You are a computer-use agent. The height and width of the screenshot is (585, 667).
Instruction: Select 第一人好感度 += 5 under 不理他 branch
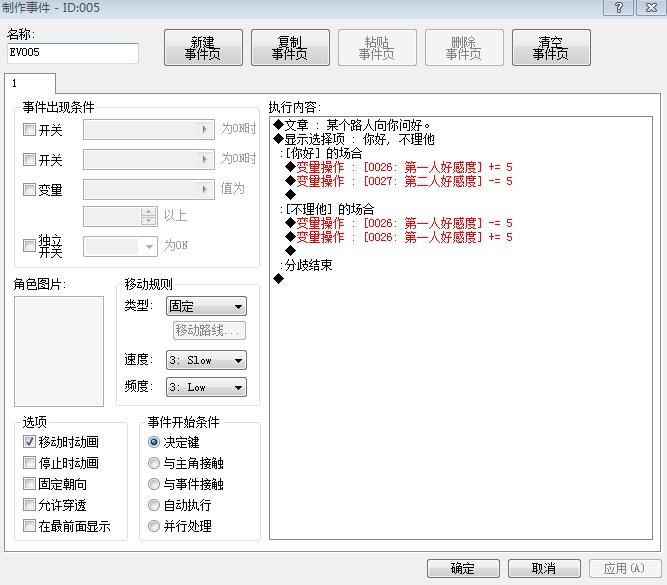pyautogui.click(x=399, y=237)
